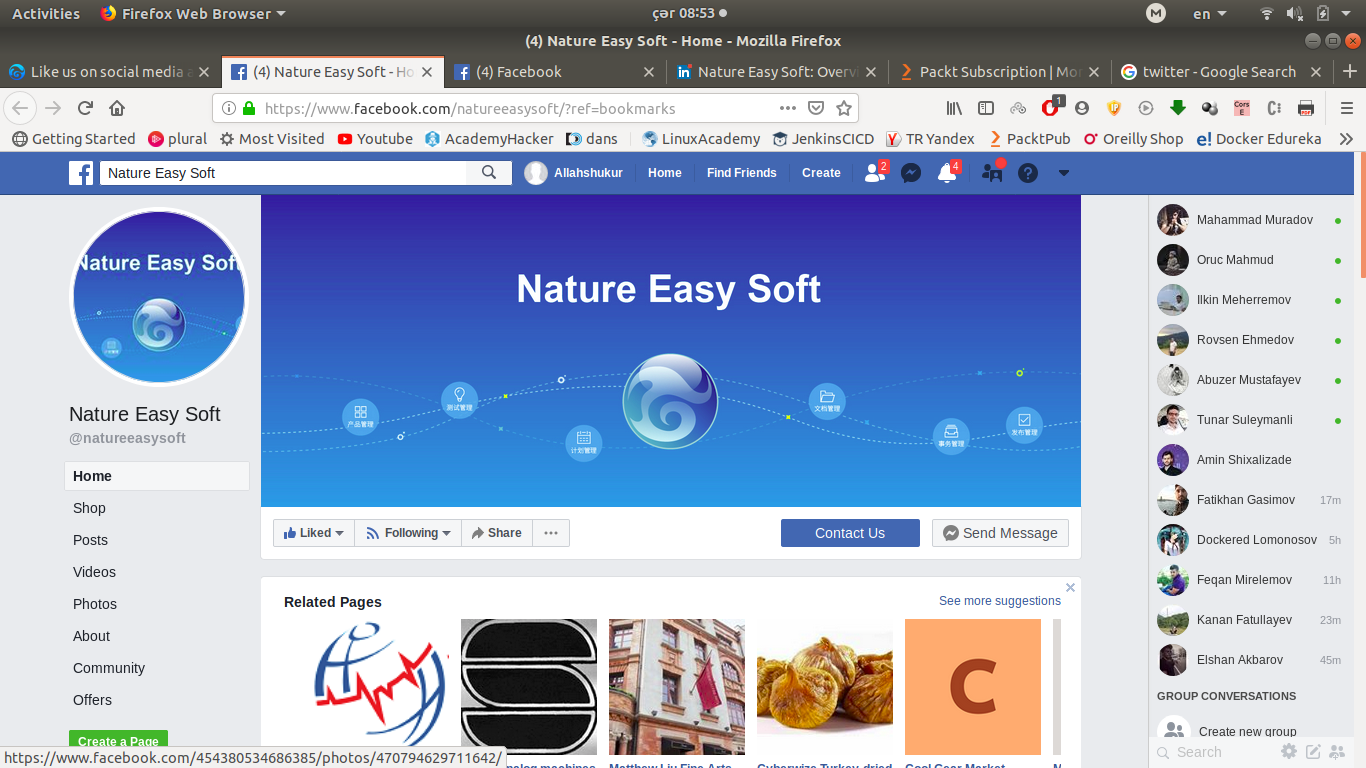Click the Send Message button
Image resolution: width=1366 pixels, height=768 pixels.
coord(1000,533)
